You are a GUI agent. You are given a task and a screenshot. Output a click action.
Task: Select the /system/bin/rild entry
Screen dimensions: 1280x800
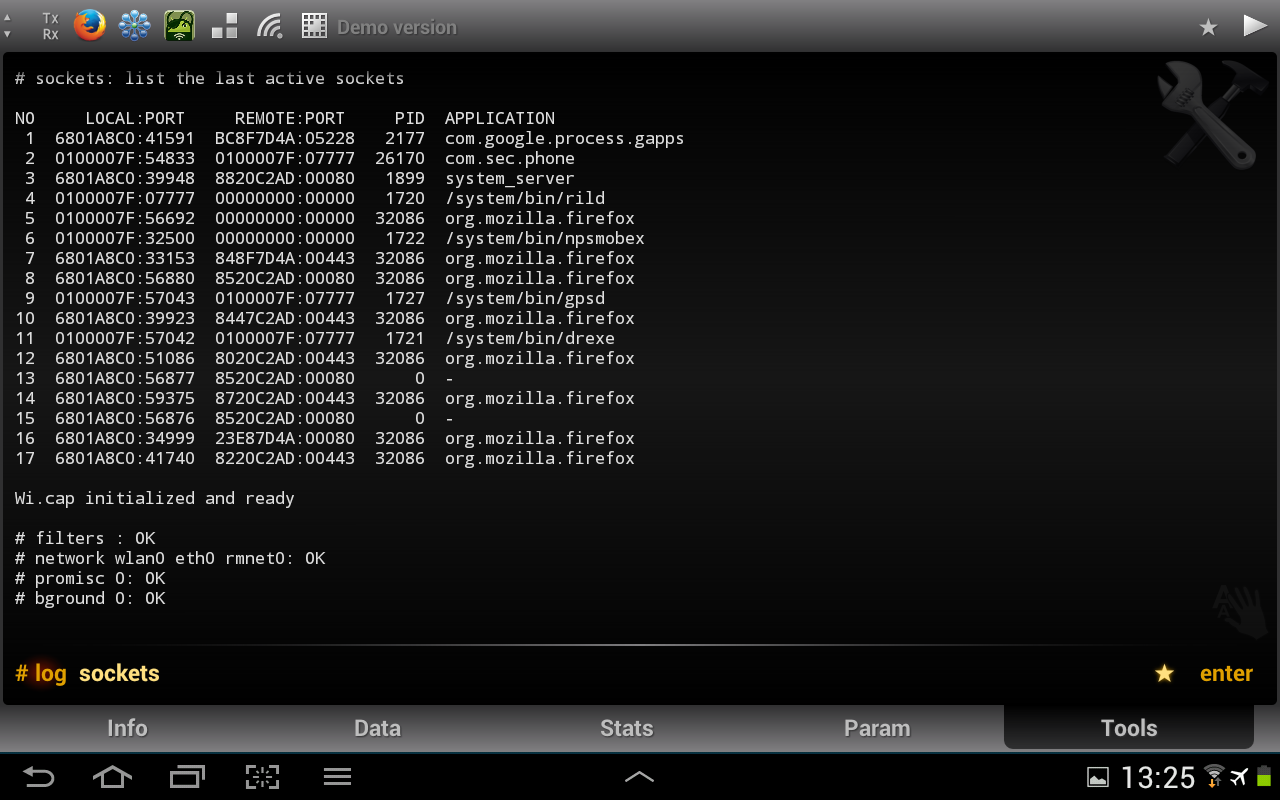(525, 198)
